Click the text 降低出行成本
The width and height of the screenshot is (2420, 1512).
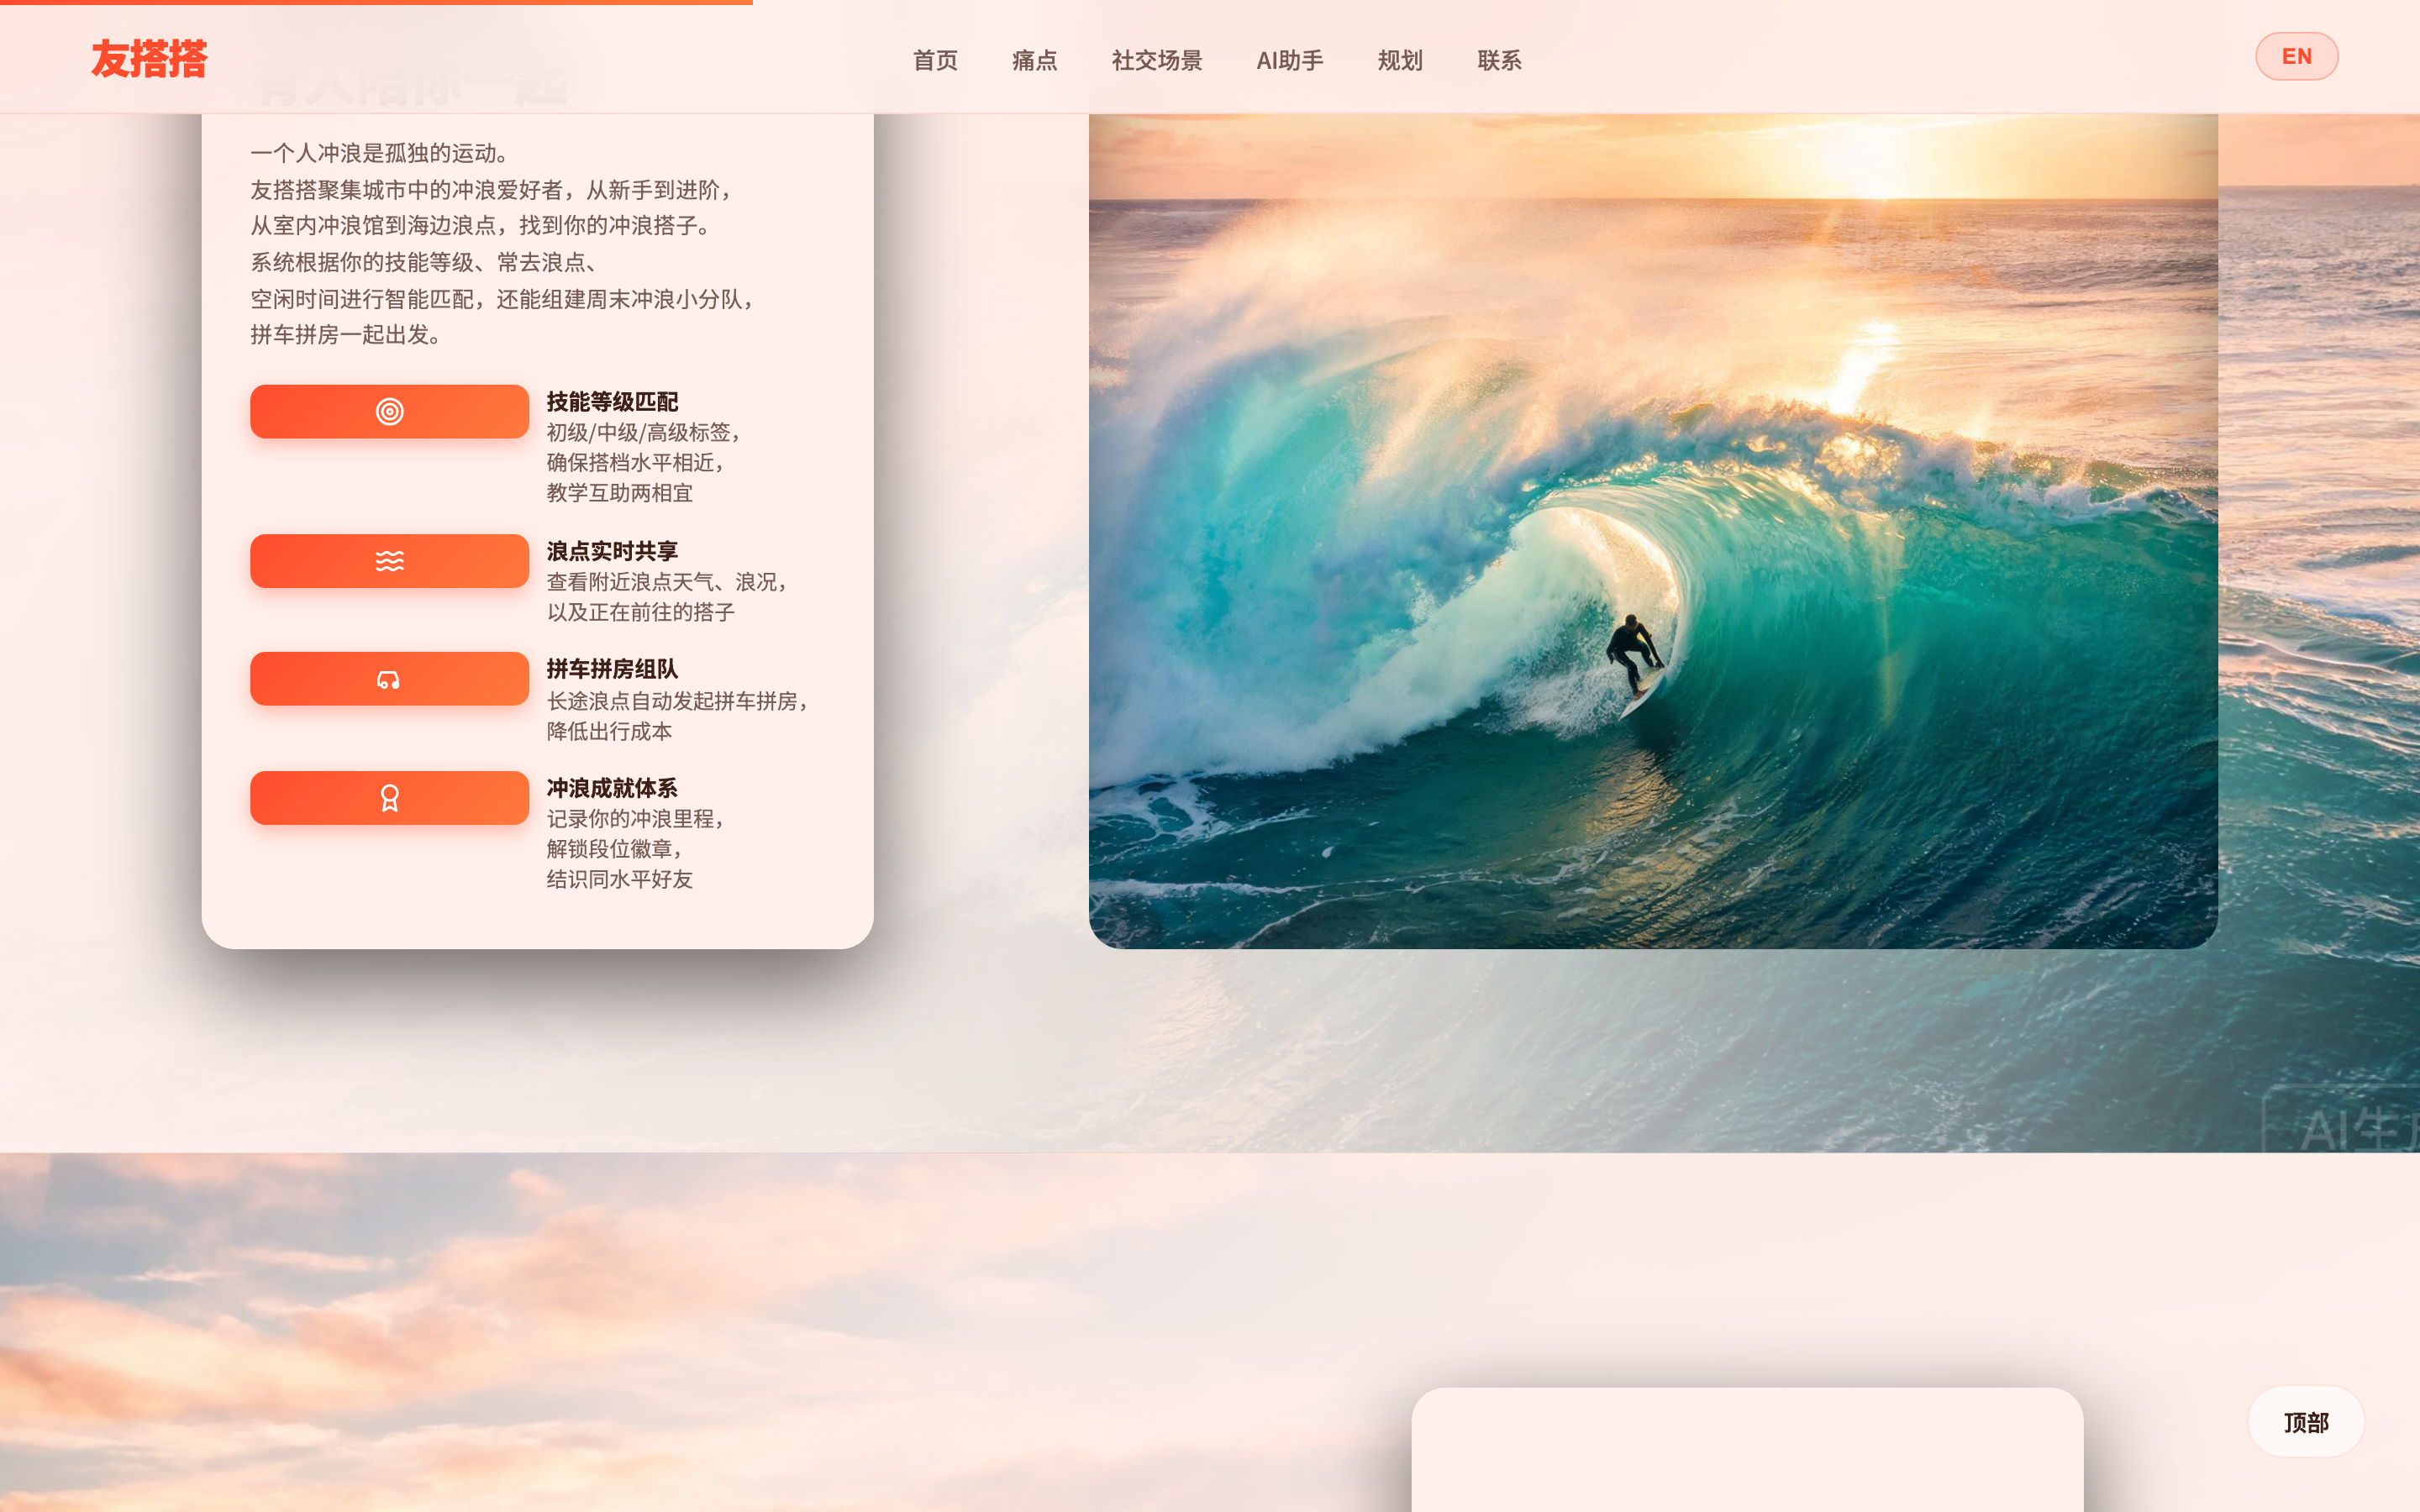tap(609, 731)
